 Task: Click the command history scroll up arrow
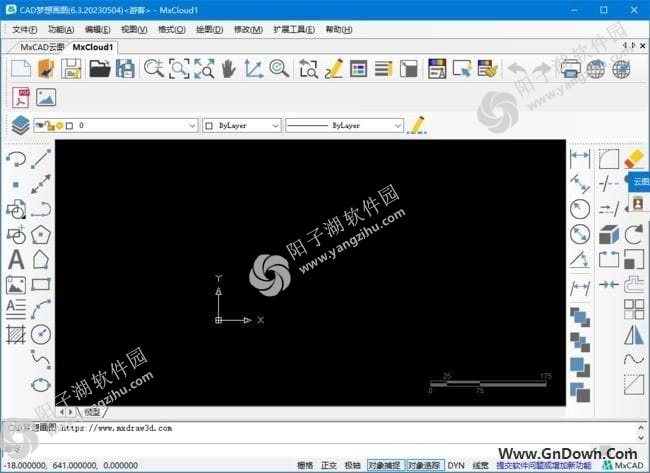tap(641, 427)
